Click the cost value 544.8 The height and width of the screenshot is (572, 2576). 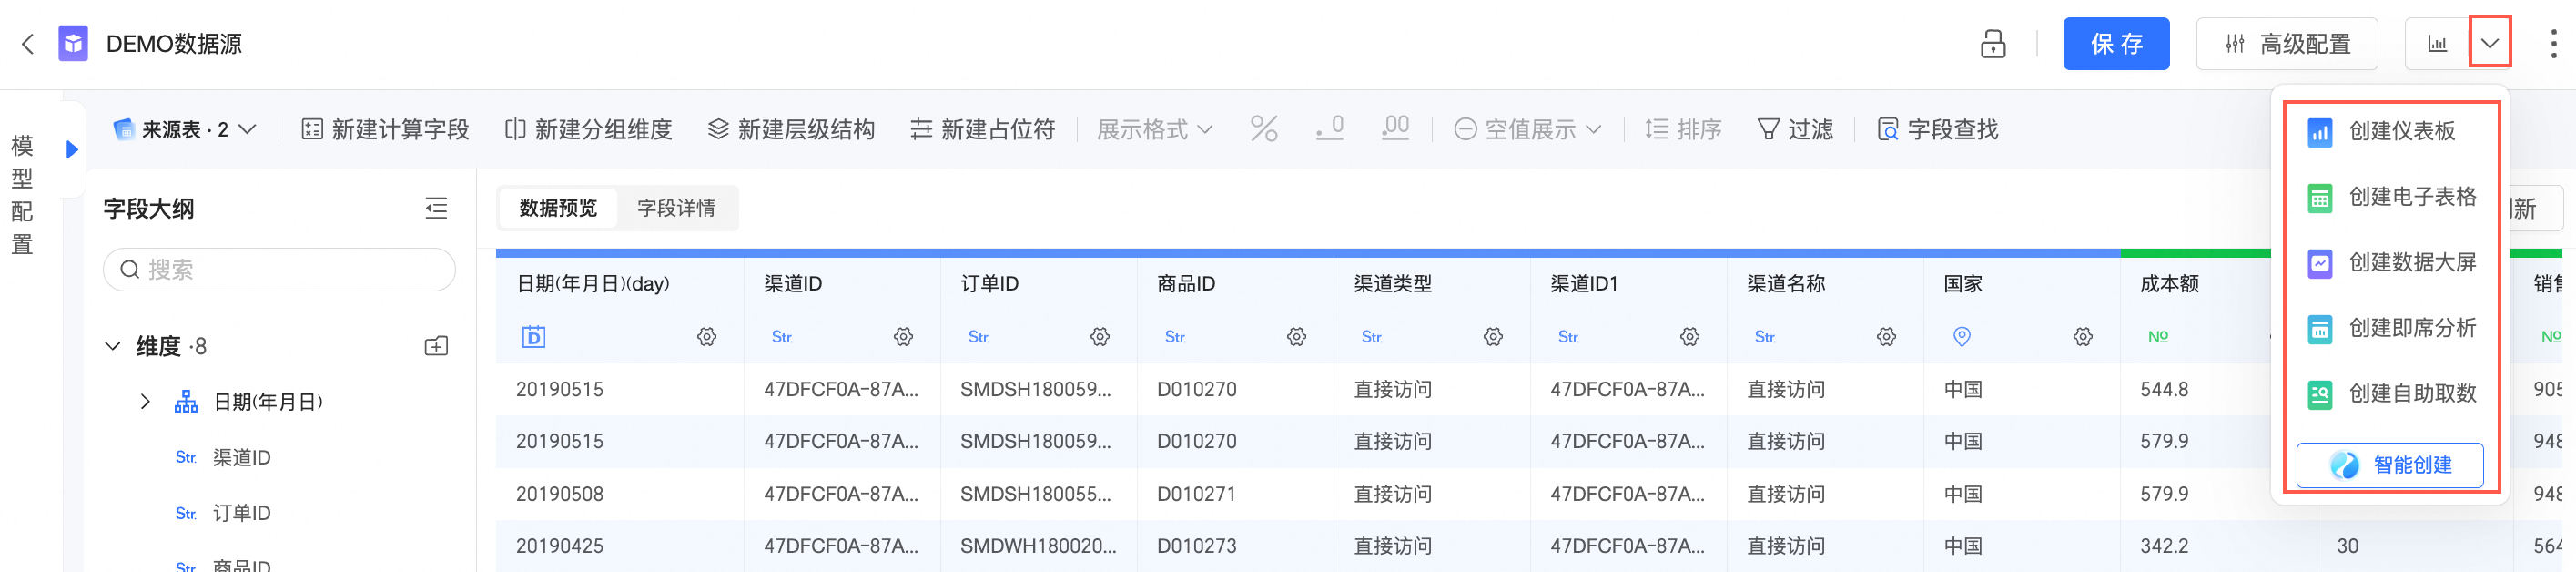(x=2164, y=390)
